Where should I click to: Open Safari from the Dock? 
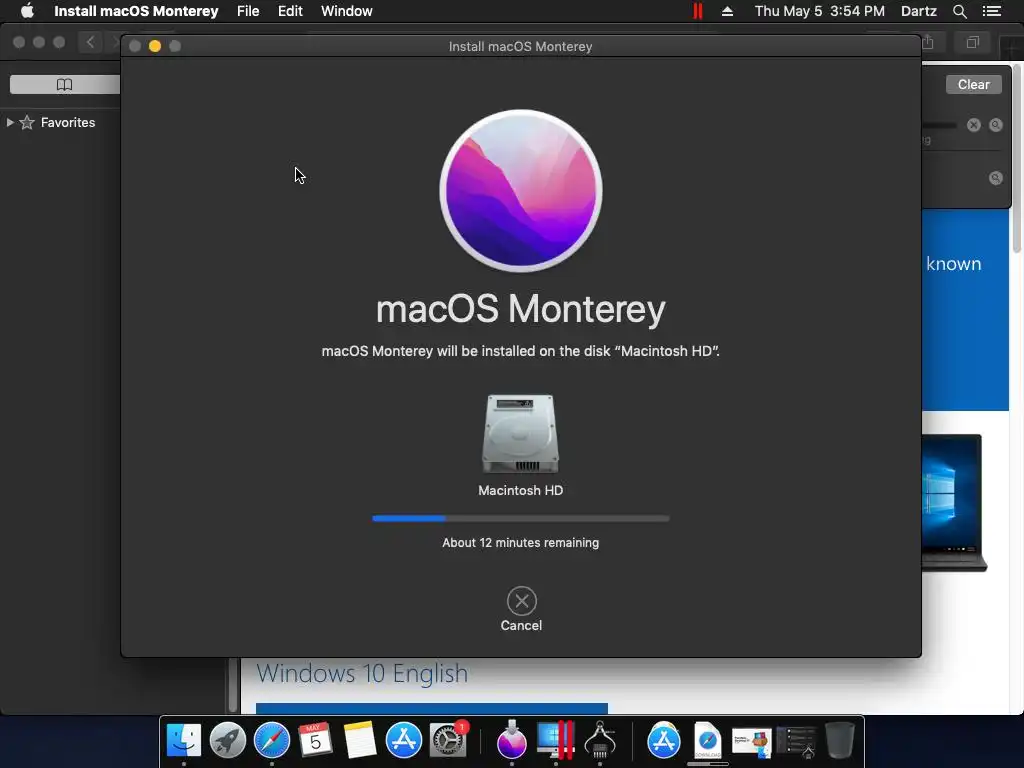pos(272,741)
